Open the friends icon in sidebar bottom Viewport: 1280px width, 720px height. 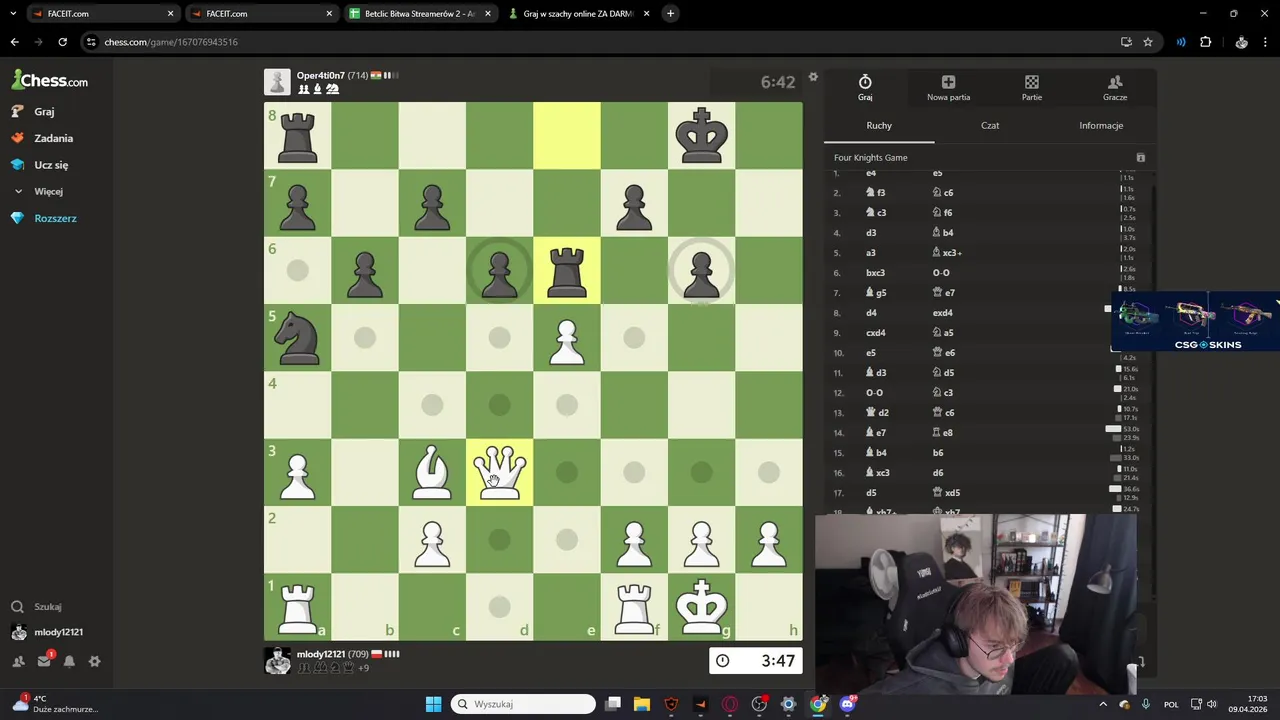point(18,661)
